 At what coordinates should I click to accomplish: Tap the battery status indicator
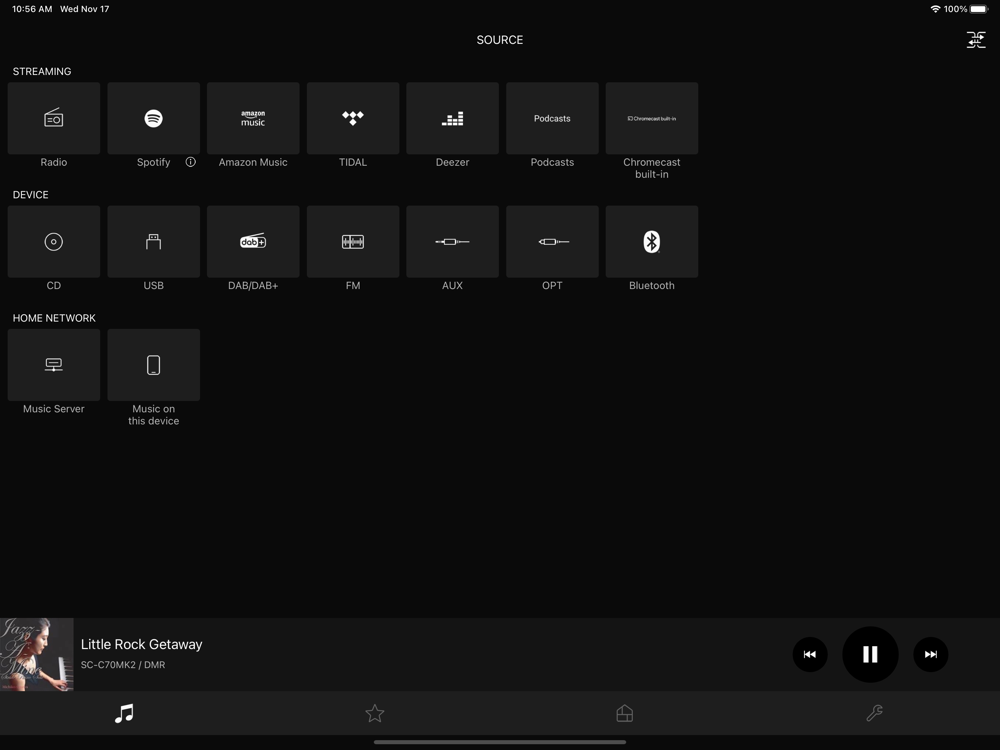point(979,9)
